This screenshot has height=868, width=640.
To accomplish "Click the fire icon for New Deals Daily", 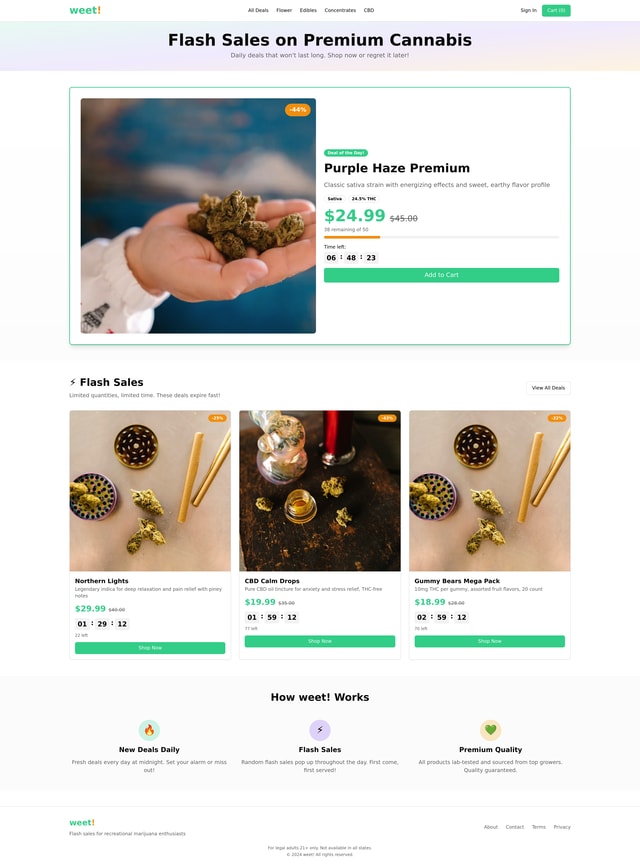I will pyautogui.click(x=149, y=730).
